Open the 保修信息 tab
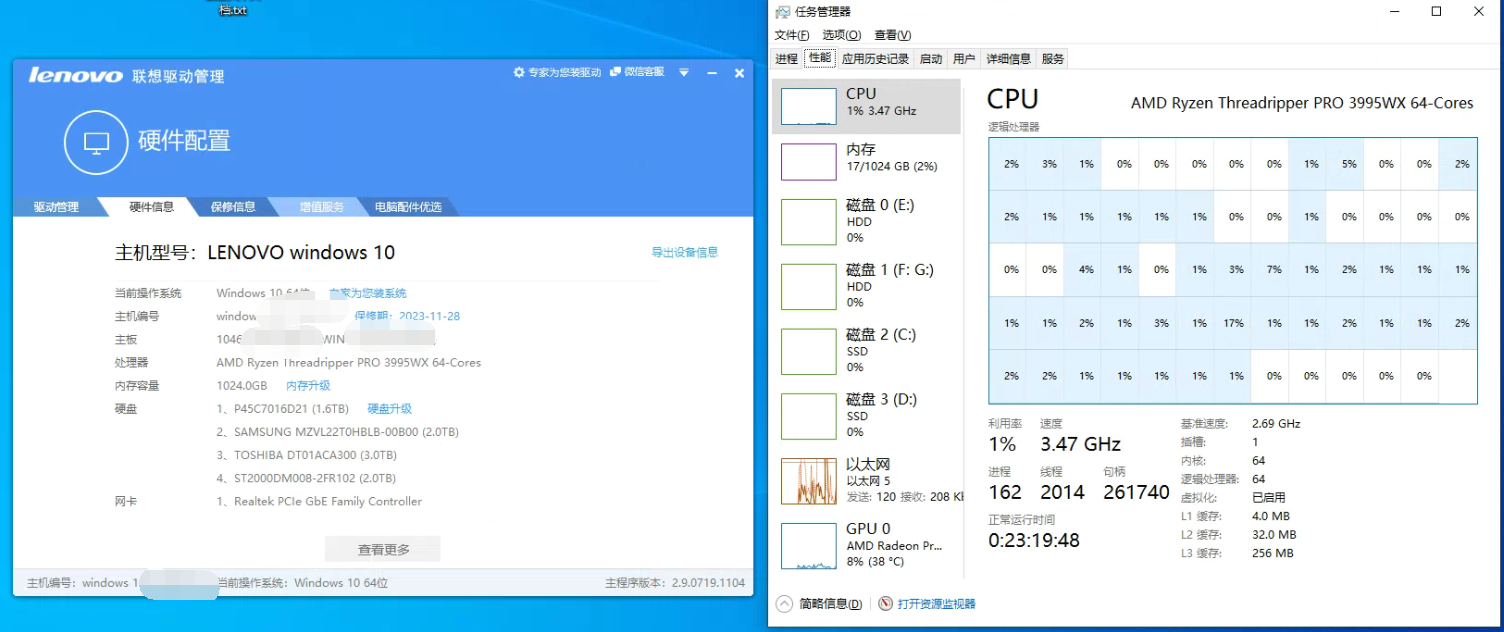Image resolution: width=1504 pixels, height=632 pixels. [x=233, y=207]
